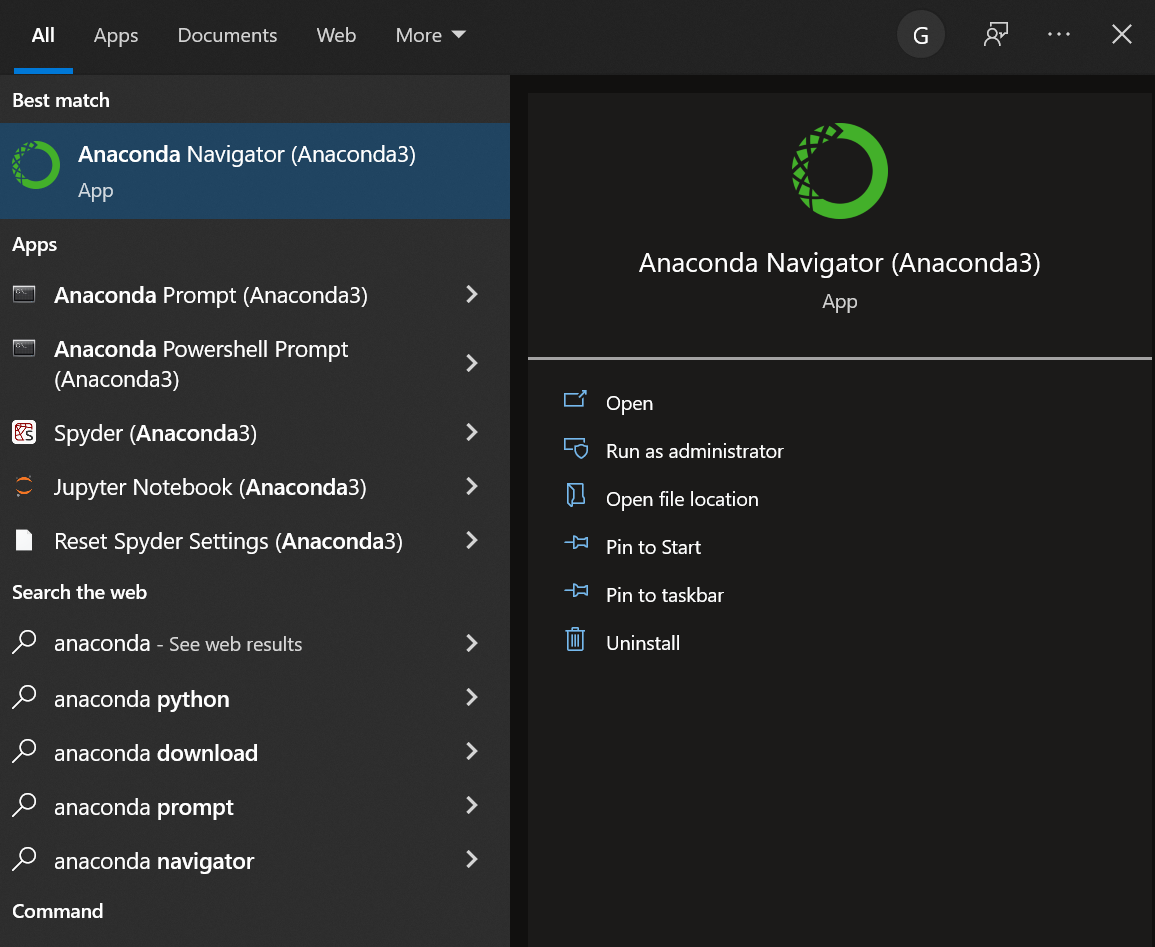Expand 'anaconda - See web results' chevron
This screenshot has width=1155, height=947.
click(472, 644)
